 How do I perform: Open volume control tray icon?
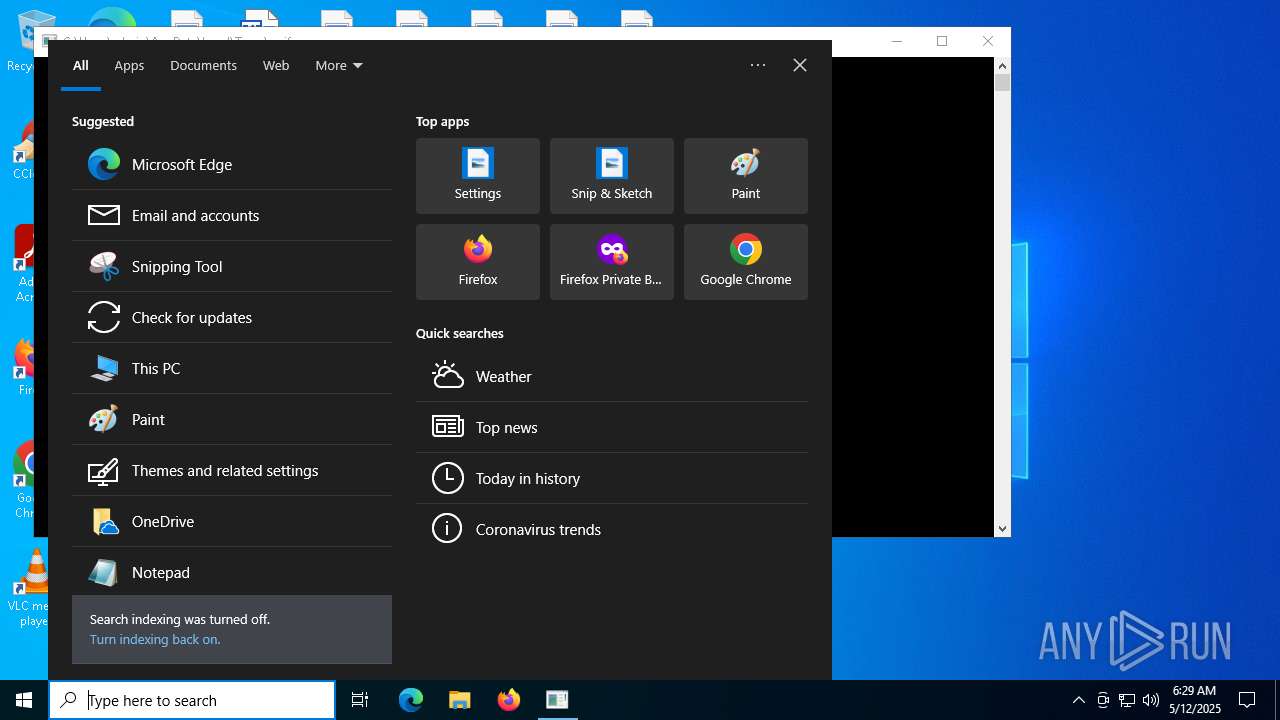tap(1151, 700)
